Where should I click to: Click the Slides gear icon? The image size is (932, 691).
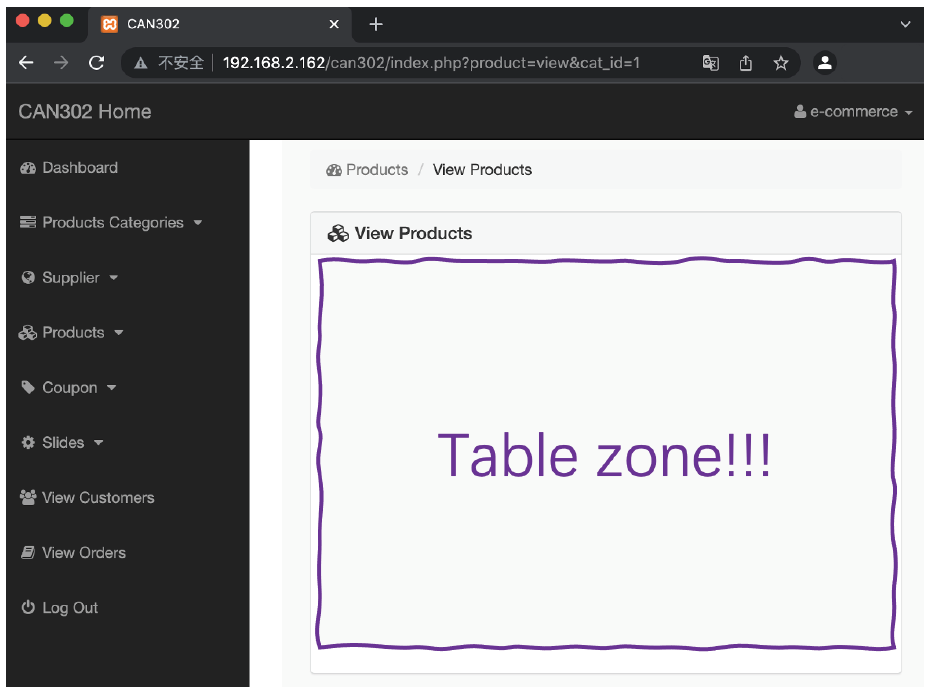pyautogui.click(x=28, y=443)
